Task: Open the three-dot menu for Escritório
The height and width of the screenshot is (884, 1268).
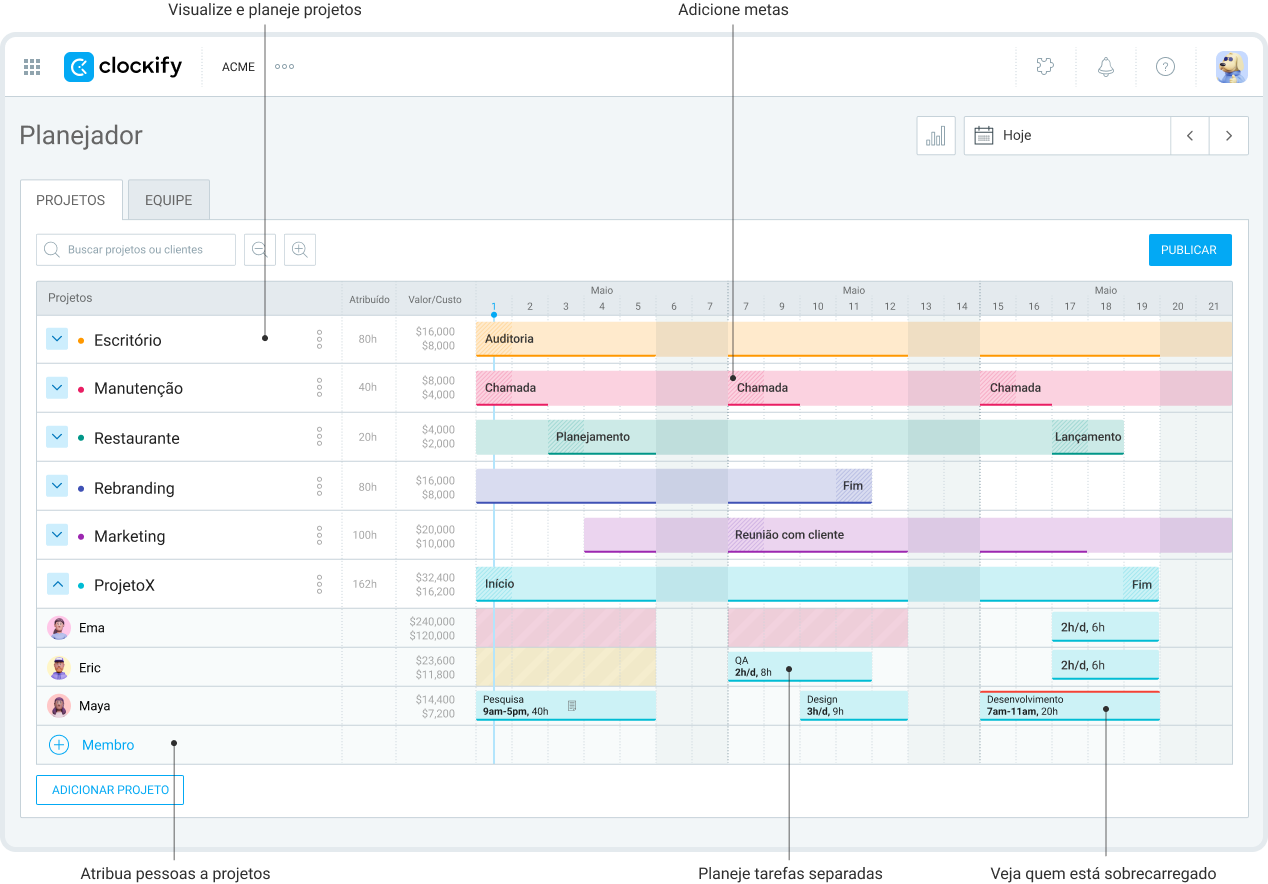Action: click(319, 340)
